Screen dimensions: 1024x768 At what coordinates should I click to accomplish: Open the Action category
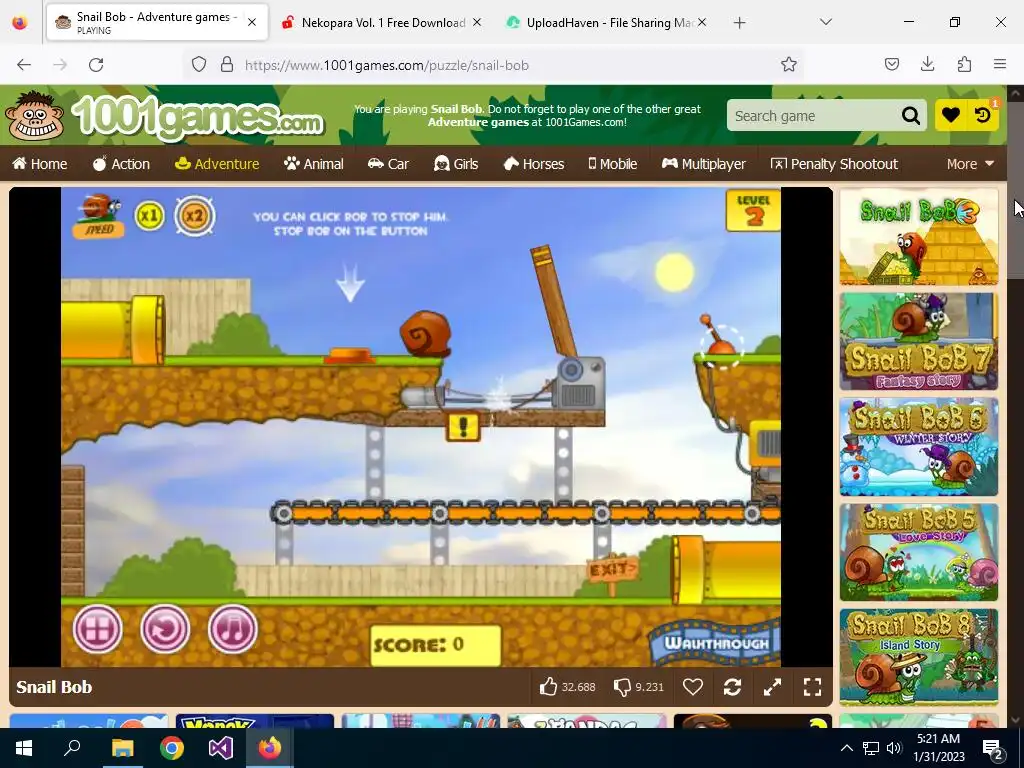[x=121, y=164]
